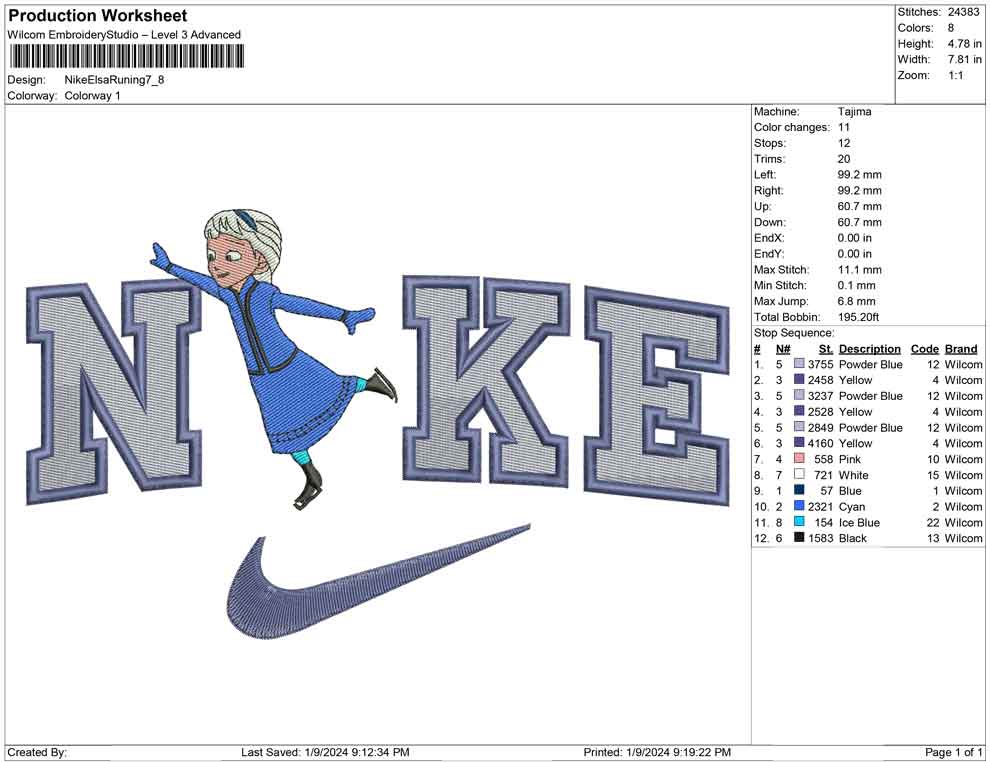Click the Powder Blue swatch for thread 3755

pyautogui.click(x=799, y=364)
